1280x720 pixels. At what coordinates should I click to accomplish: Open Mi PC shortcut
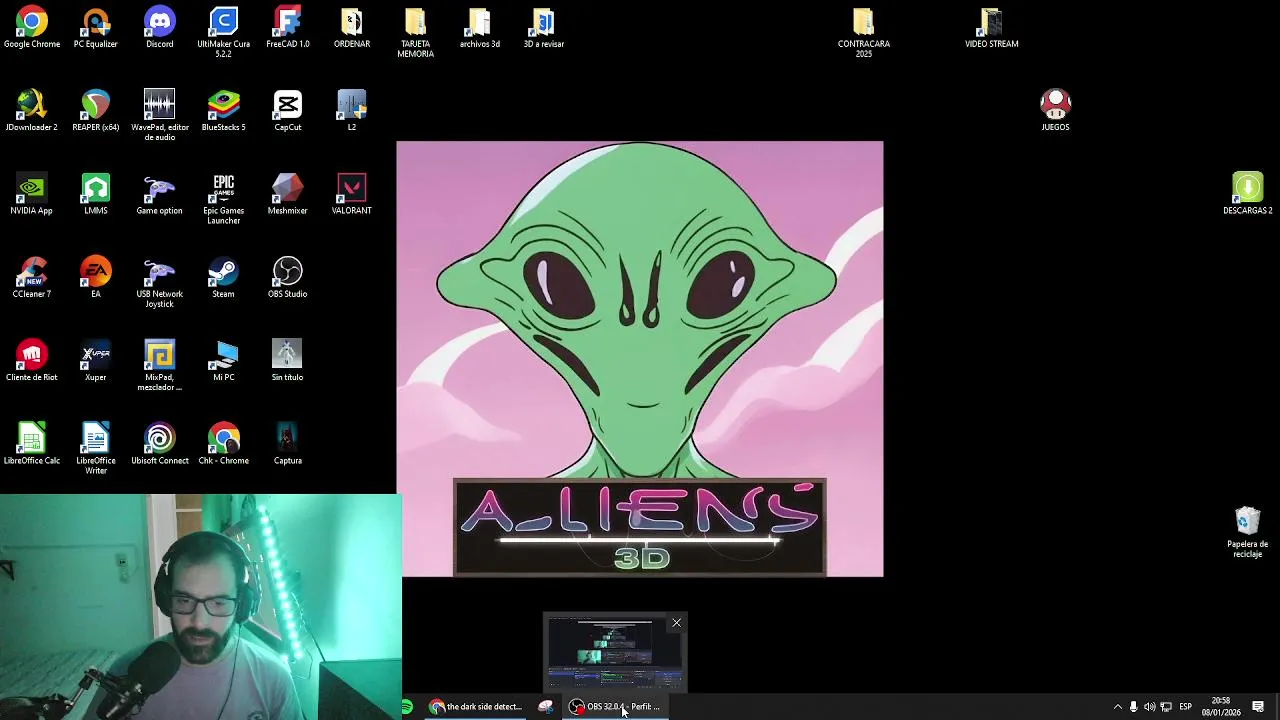223,361
